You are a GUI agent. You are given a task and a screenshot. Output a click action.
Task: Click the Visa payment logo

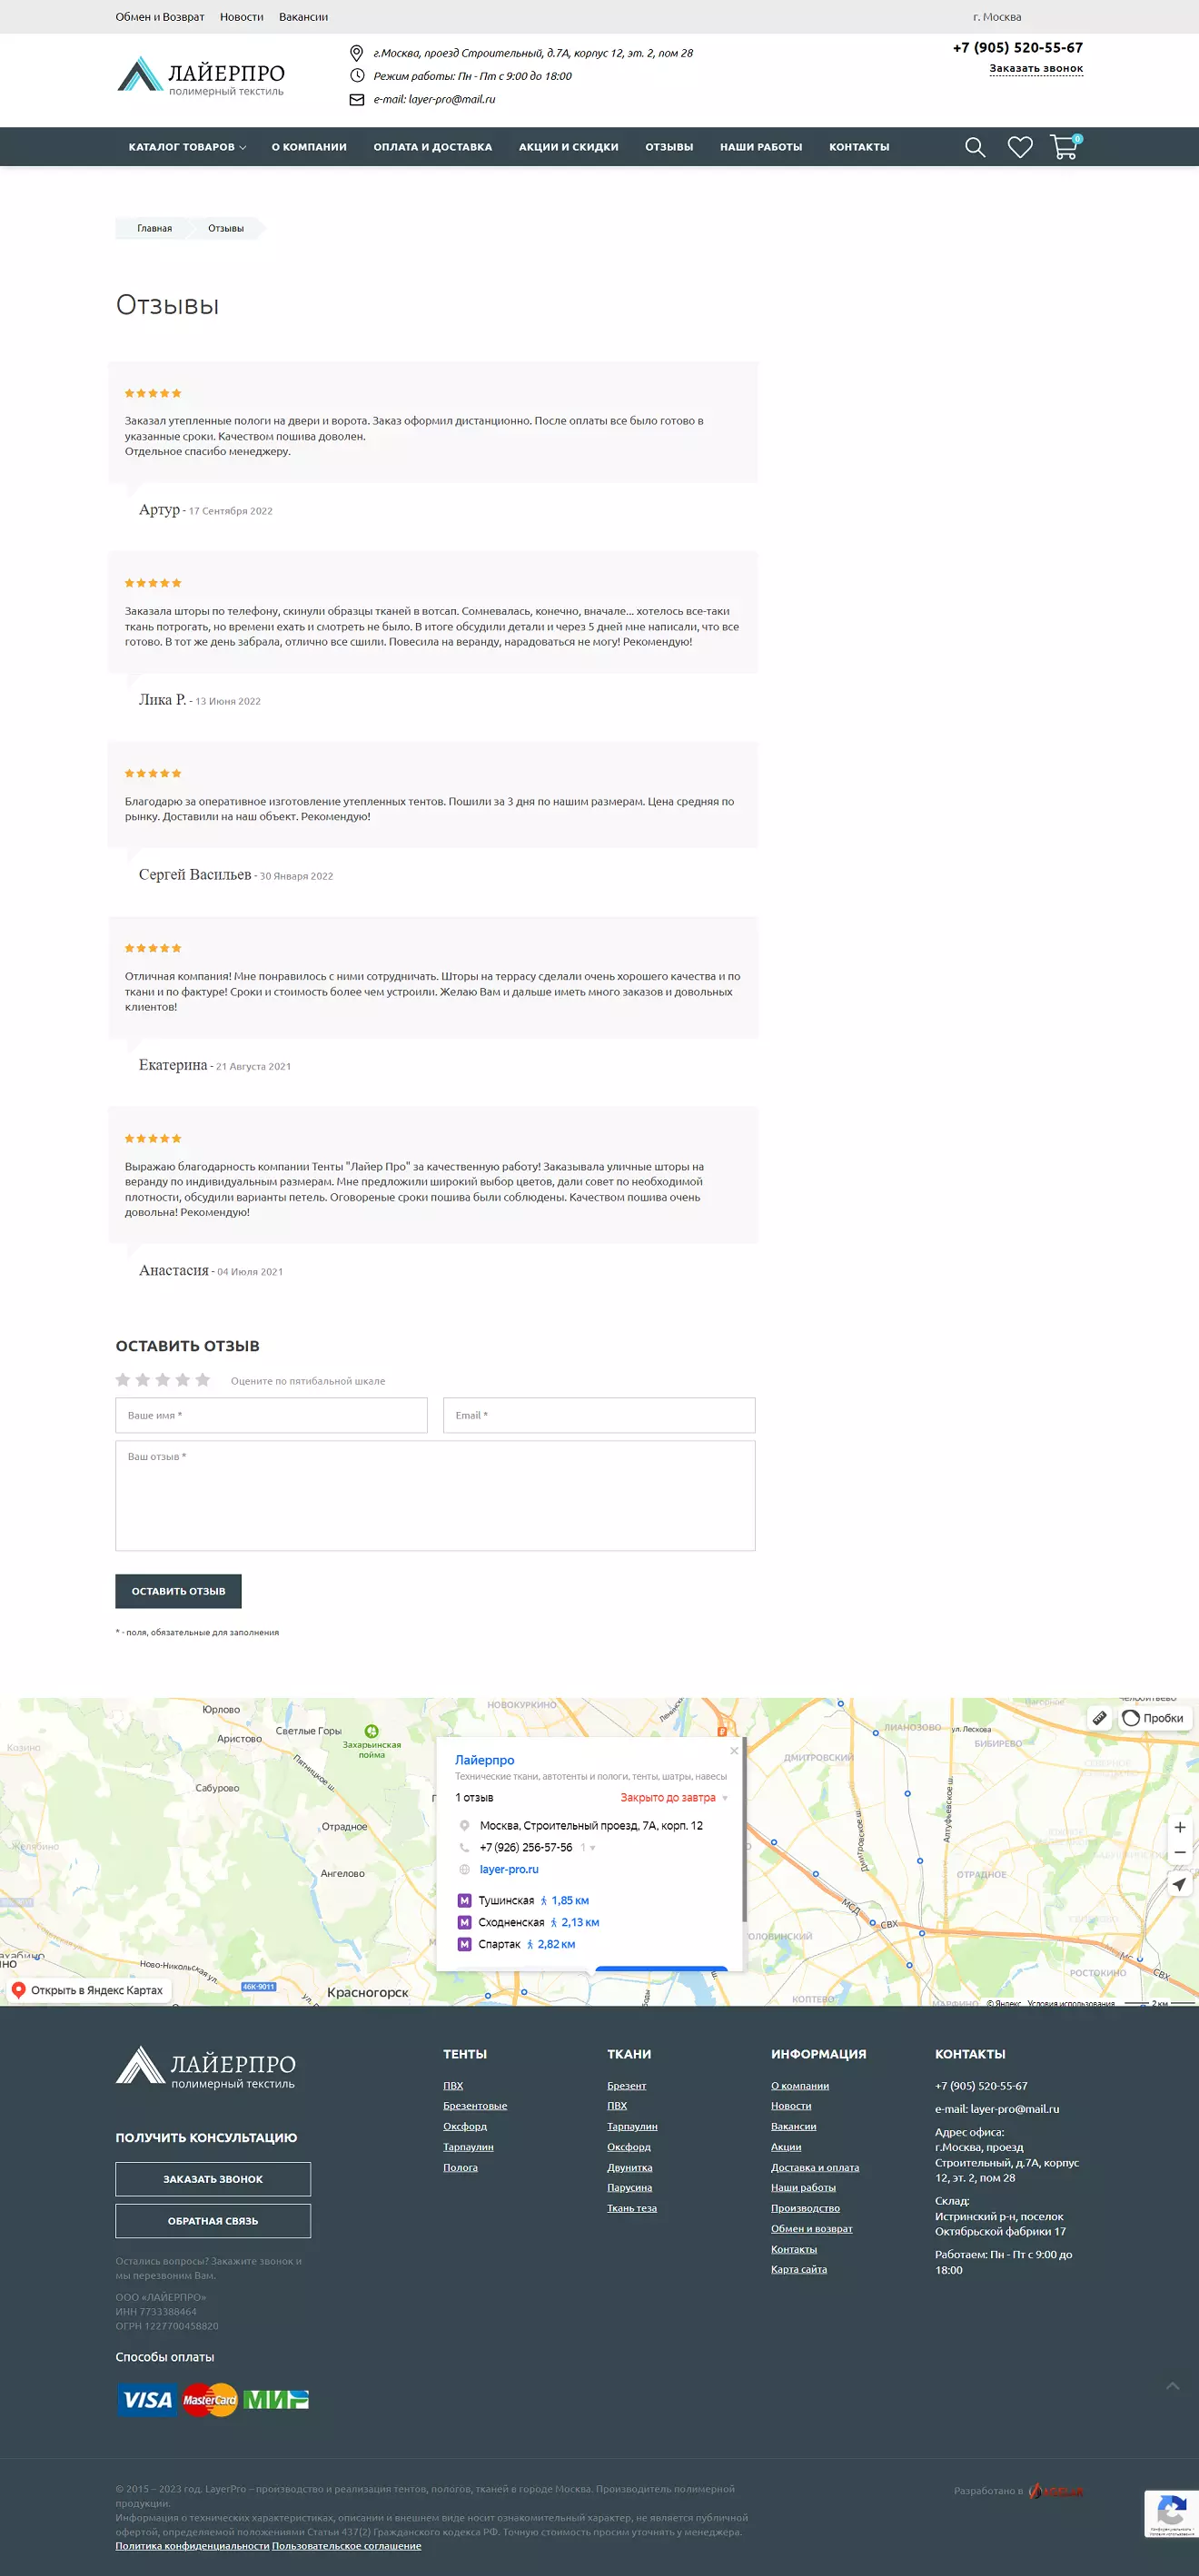147,2400
